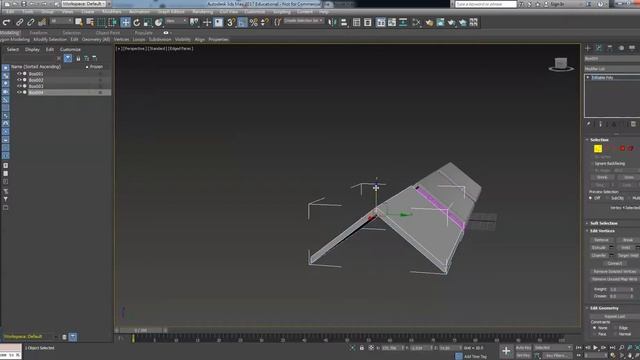640x360 pixels.
Task: Select the Select and Link tool
Action: [19, 22]
